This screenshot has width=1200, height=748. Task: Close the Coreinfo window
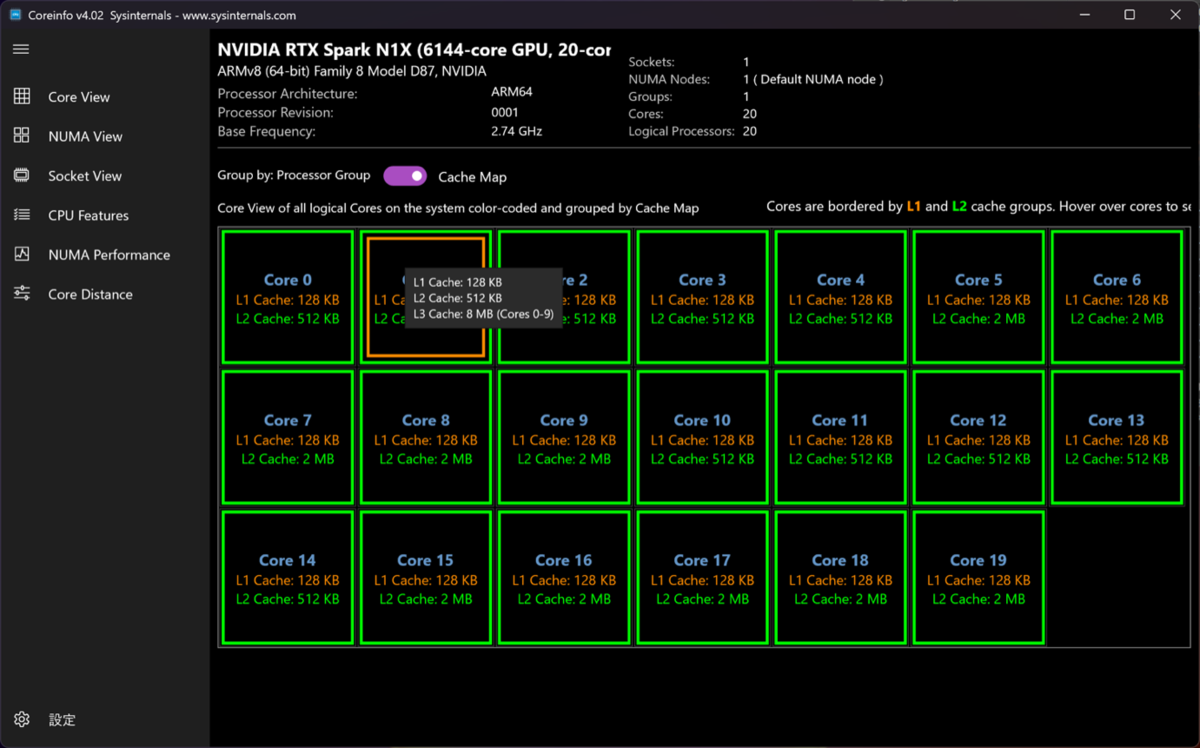(1176, 15)
